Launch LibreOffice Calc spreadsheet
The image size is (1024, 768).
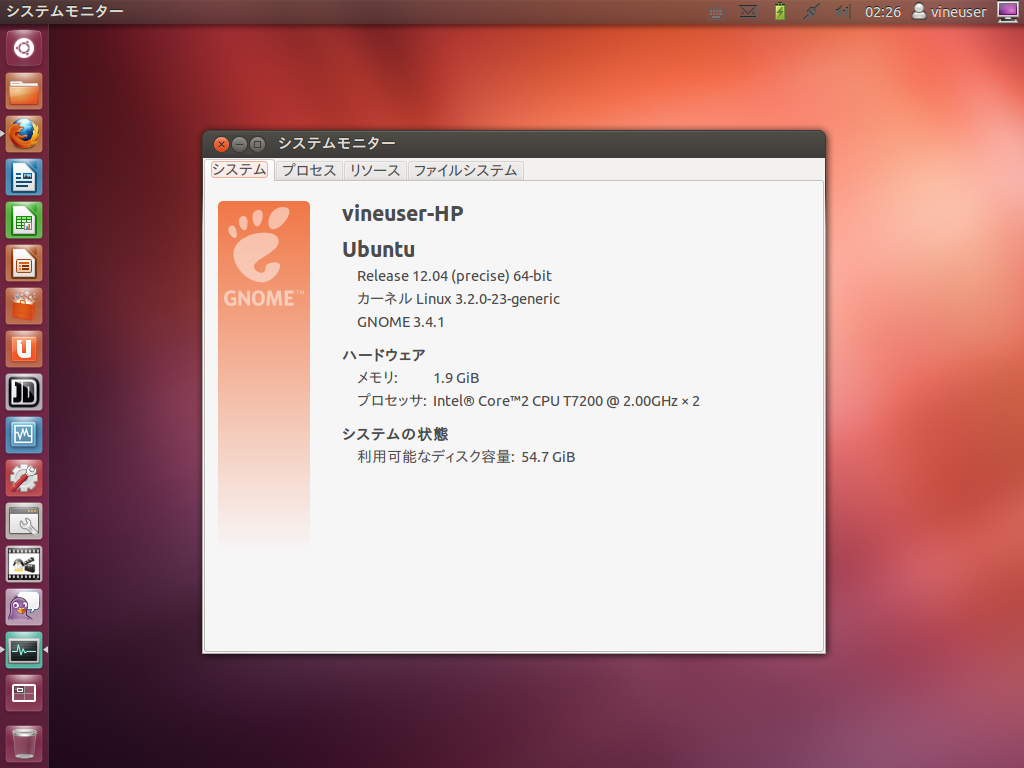24,220
